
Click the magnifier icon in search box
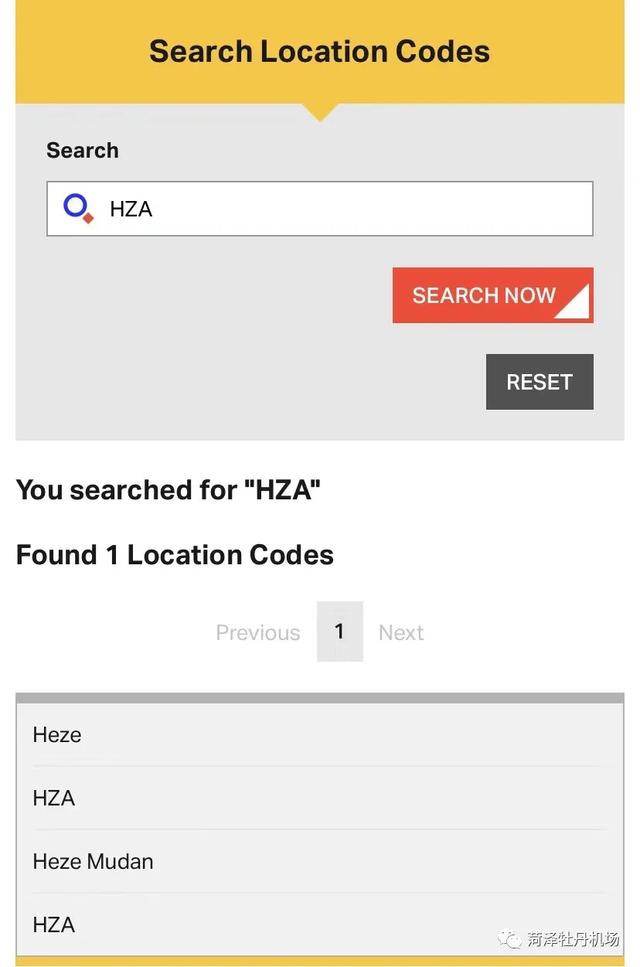click(x=78, y=208)
